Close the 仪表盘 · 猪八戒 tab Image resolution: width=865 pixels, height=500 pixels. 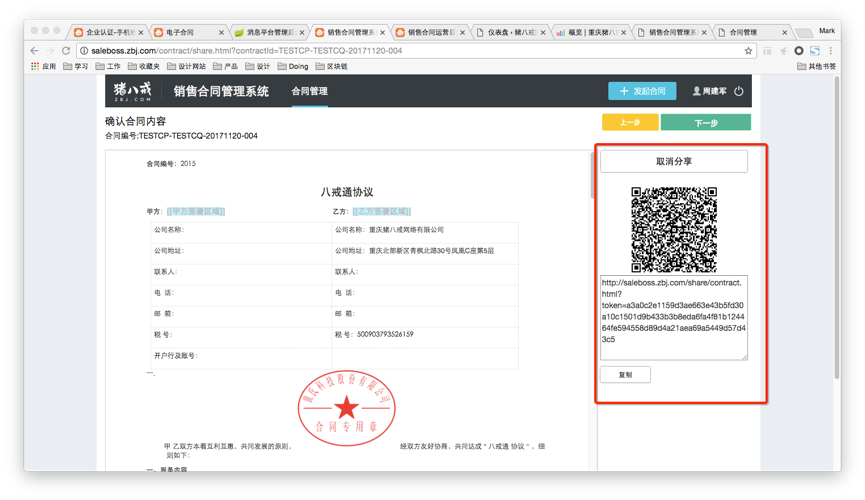[x=543, y=33]
